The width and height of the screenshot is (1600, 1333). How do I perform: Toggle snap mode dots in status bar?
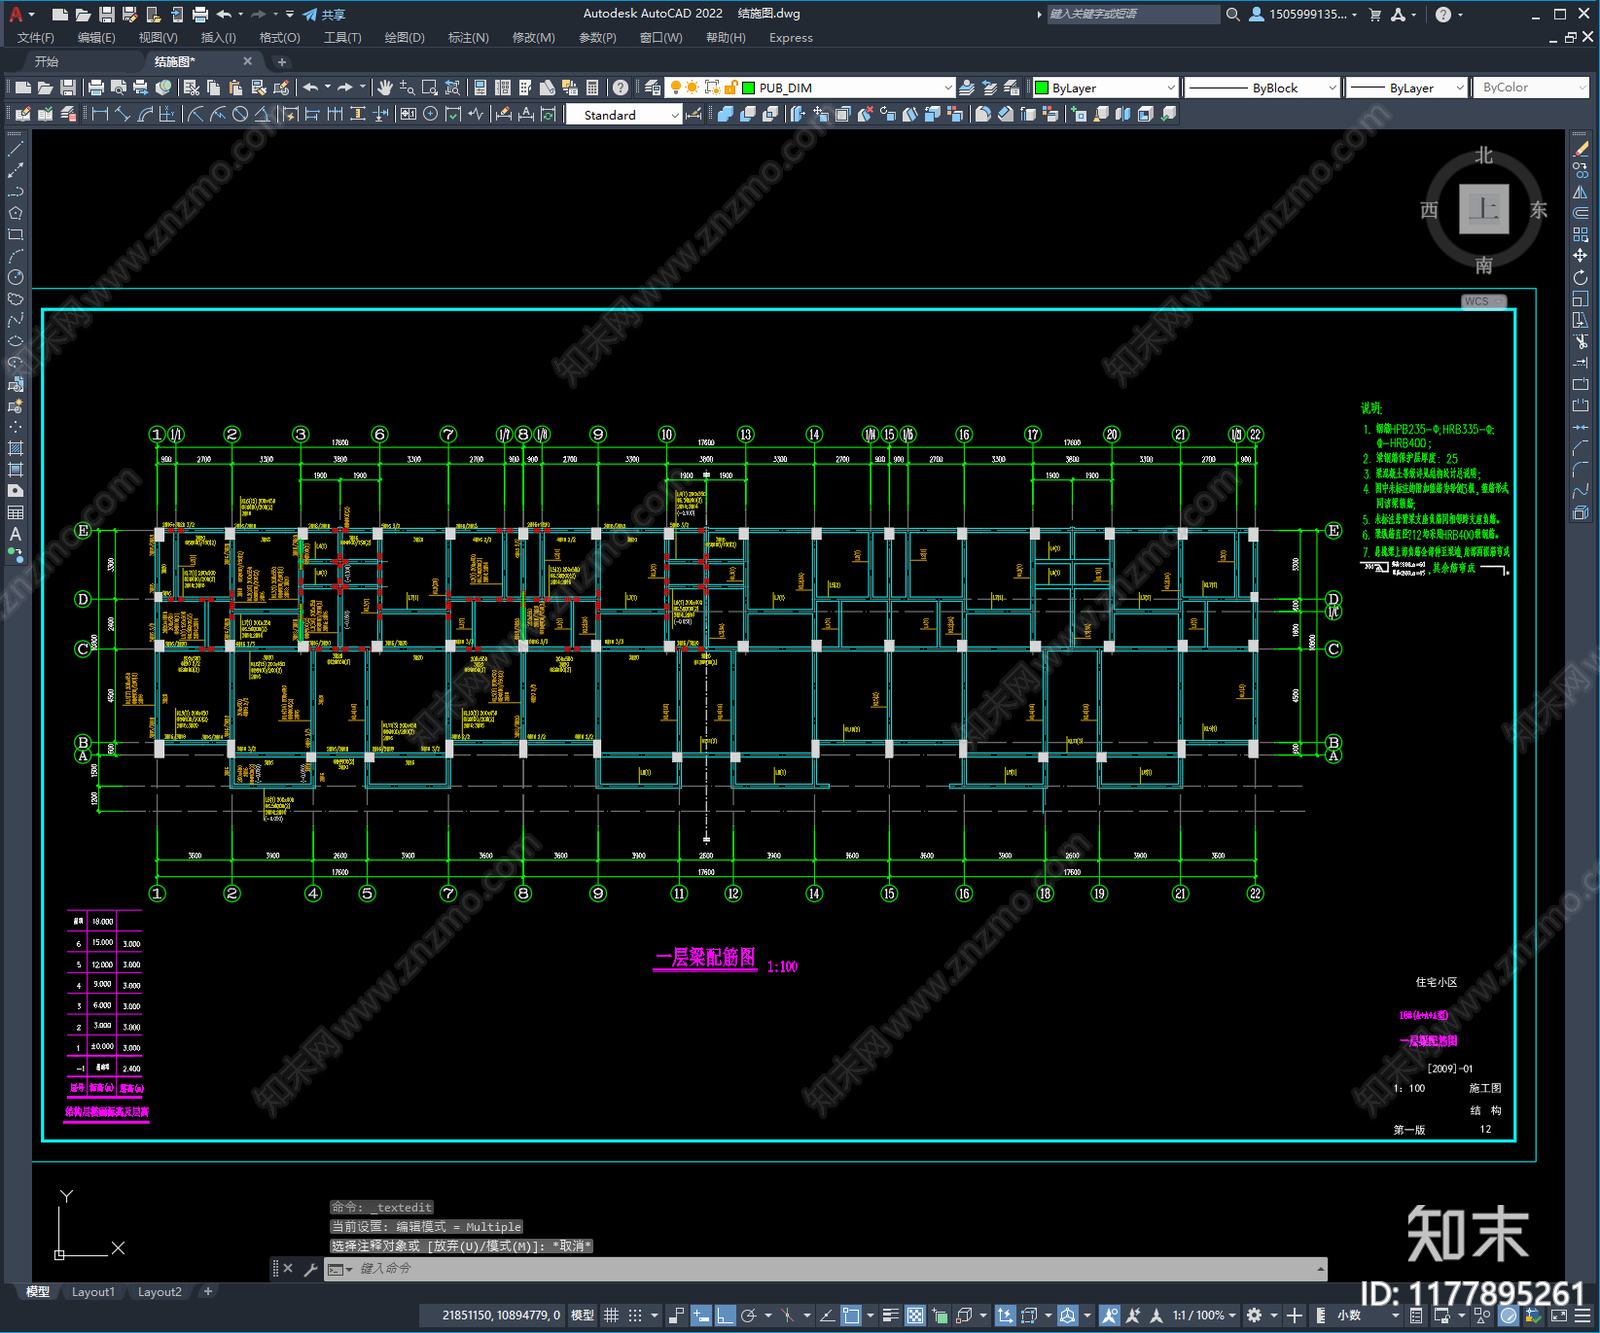pyautogui.click(x=635, y=1315)
